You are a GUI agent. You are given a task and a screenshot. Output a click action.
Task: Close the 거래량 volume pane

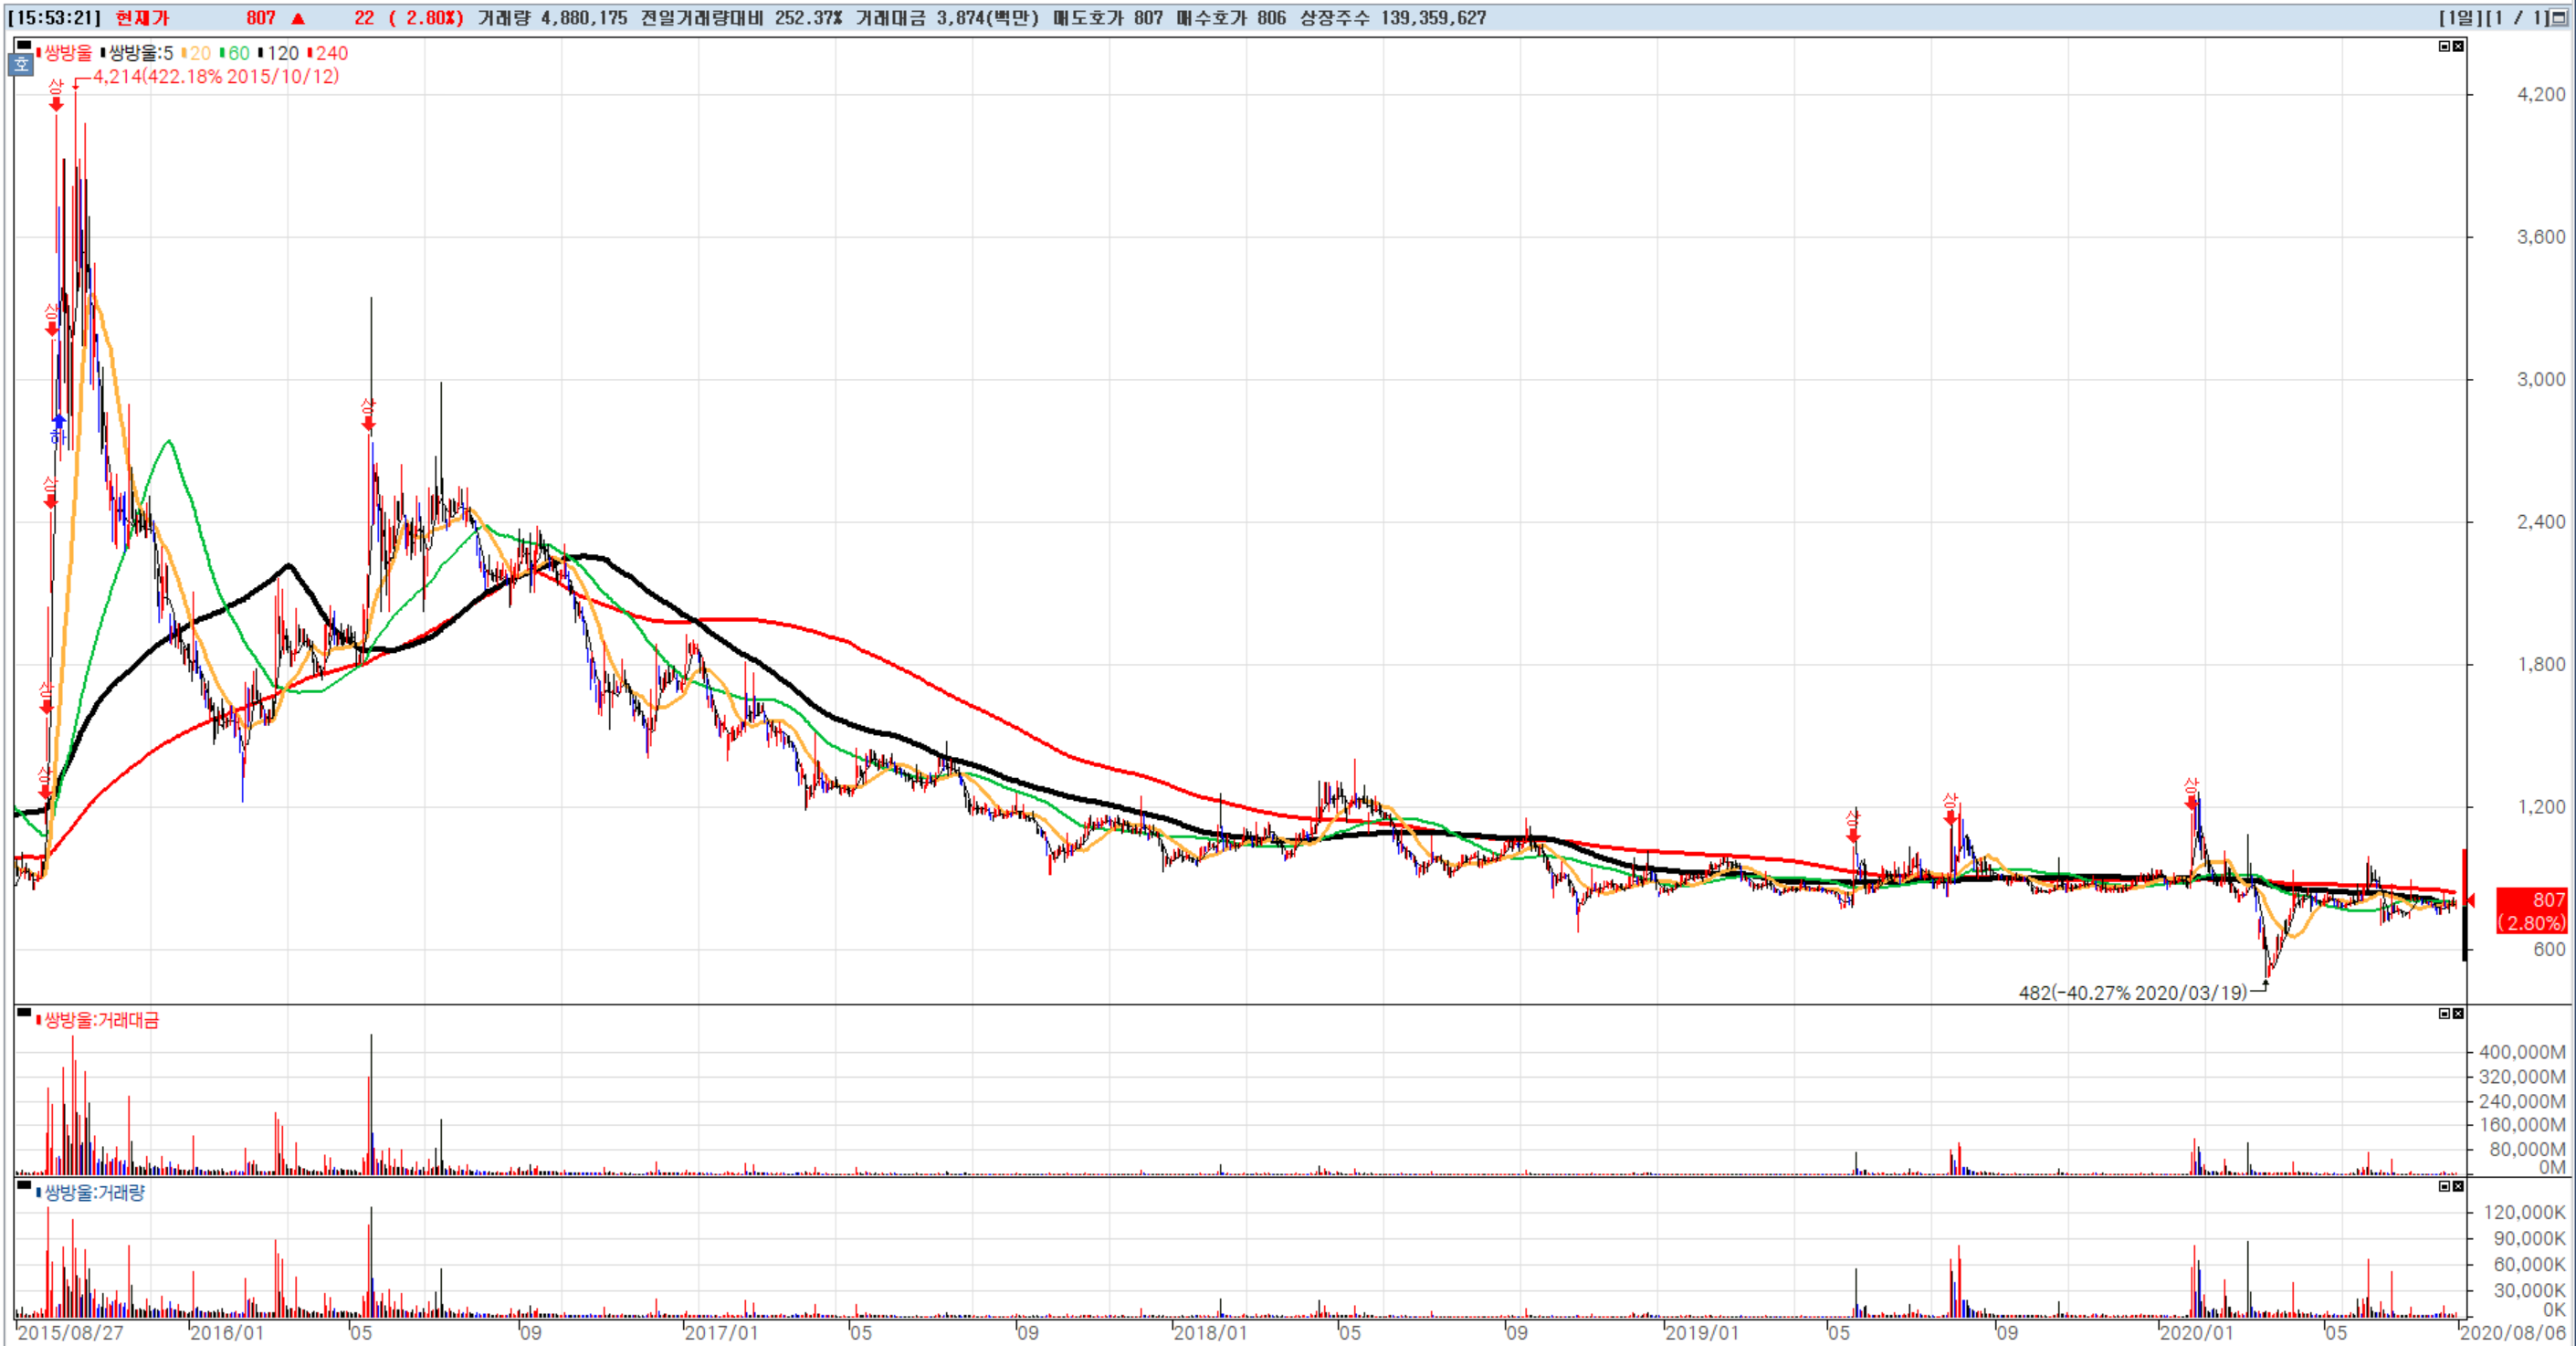pyautogui.click(x=2458, y=1186)
